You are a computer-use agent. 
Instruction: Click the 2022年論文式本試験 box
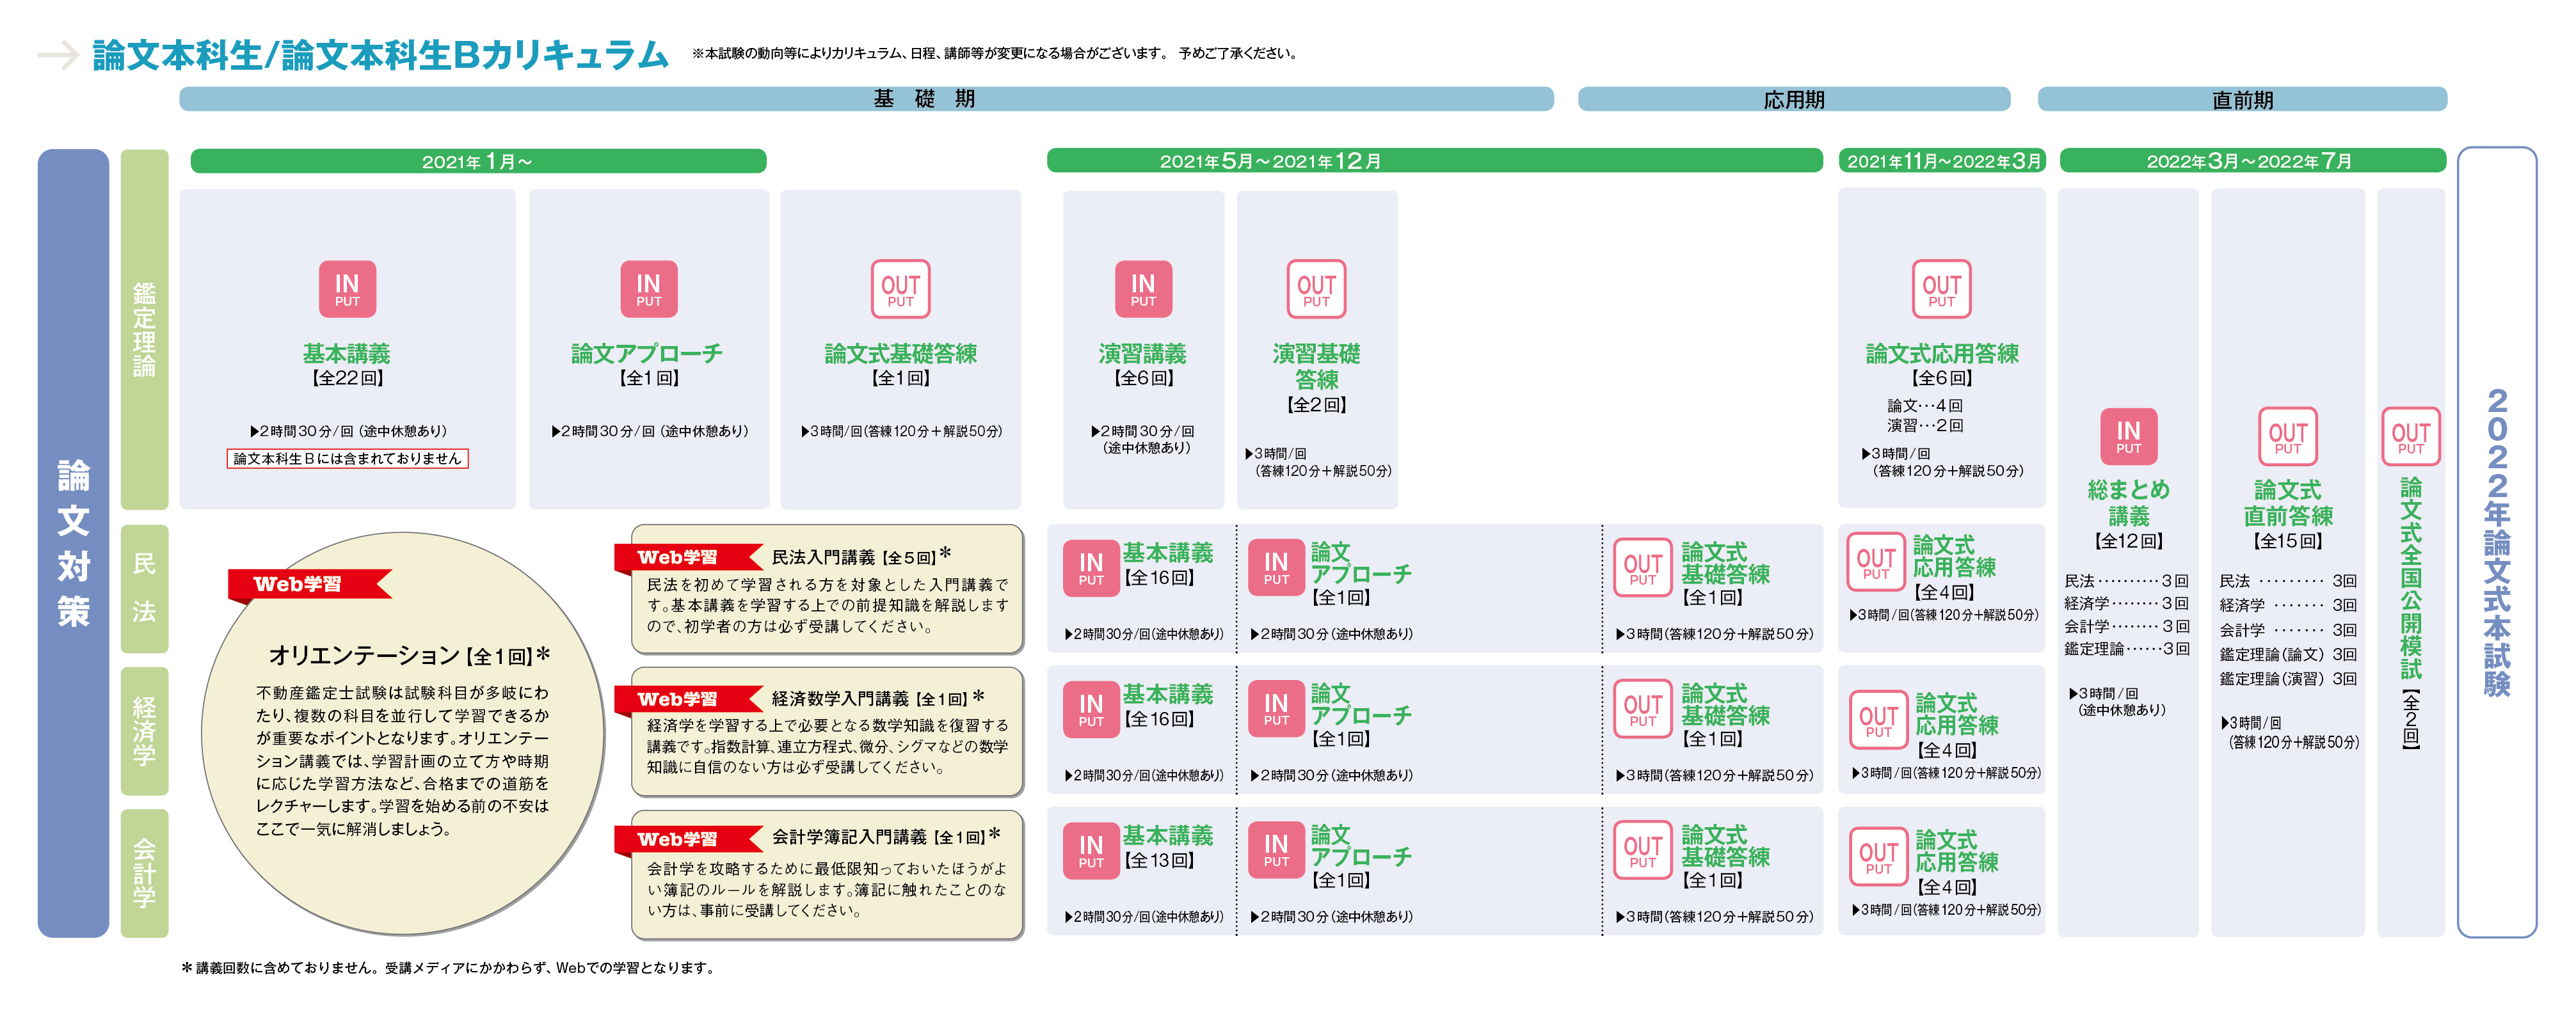click(2496, 543)
